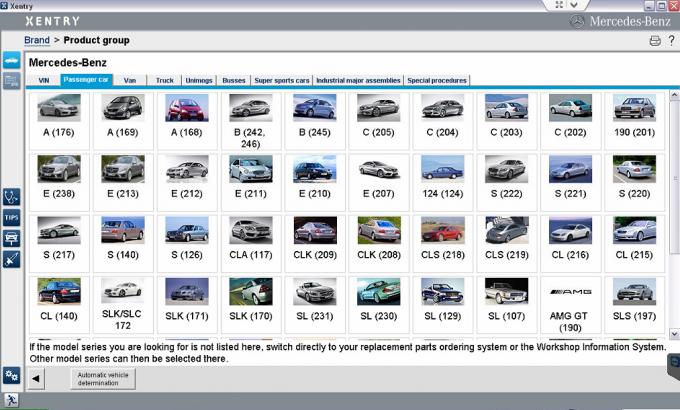Choose the B (245) model series
The width and height of the screenshot is (680, 410).
coord(315,121)
